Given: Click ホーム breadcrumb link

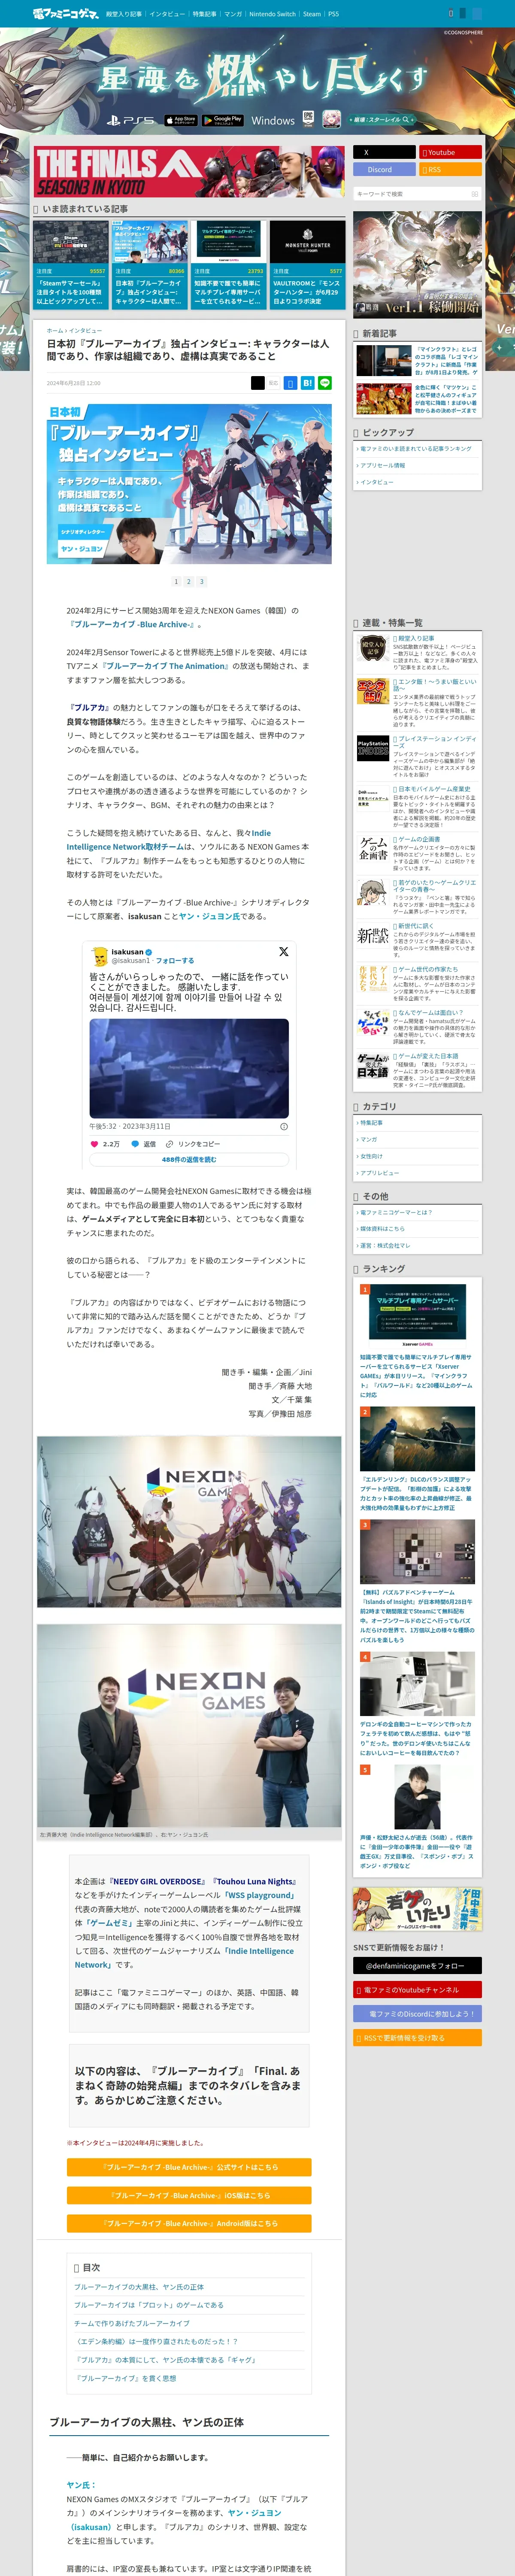Looking at the screenshot, I should tap(54, 330).
